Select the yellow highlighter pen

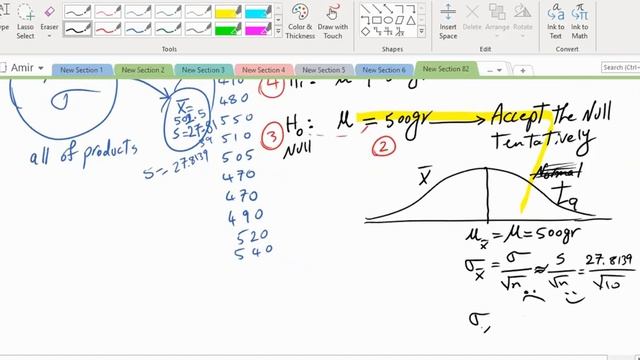click(x=228, y=12)
